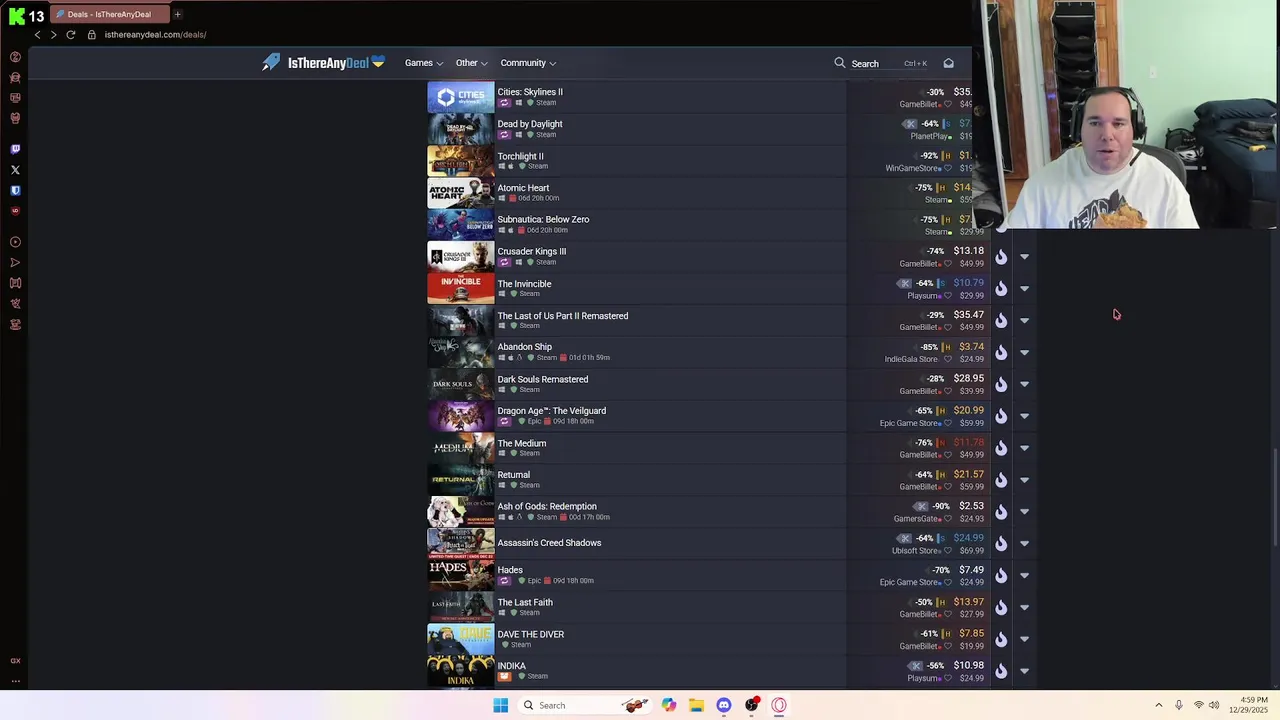This screenshot has width=1280, height=720.
Task: Click the $13.18 price for Crusader Kings III
Action: tap(968, 251)
